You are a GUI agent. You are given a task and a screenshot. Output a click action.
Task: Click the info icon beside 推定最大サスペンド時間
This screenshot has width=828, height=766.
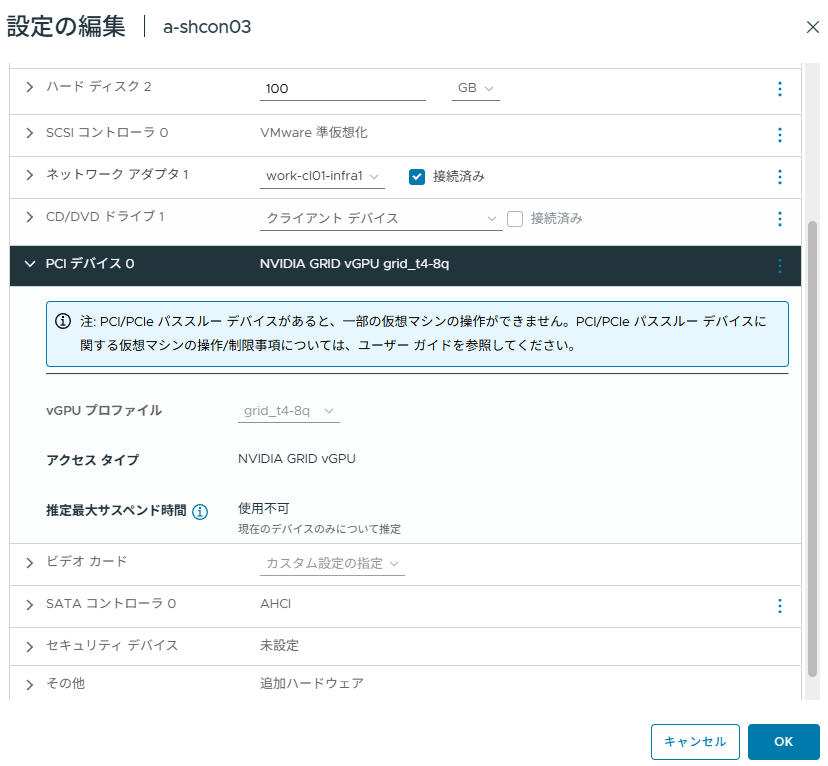click(200, 512)
